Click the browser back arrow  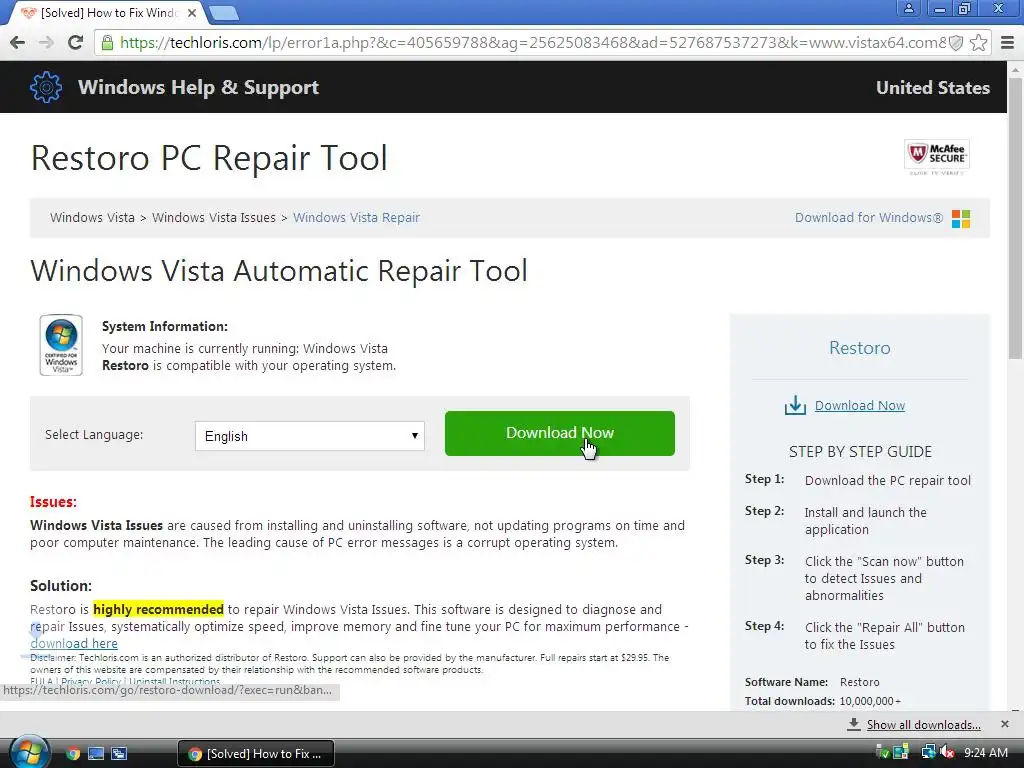pos(17,42)
